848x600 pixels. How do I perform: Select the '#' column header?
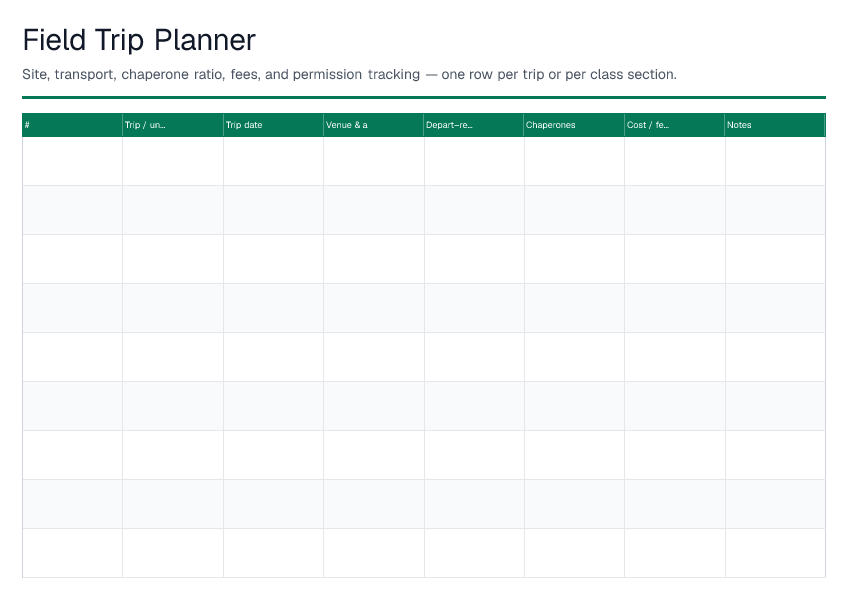[x=72, y=125]
